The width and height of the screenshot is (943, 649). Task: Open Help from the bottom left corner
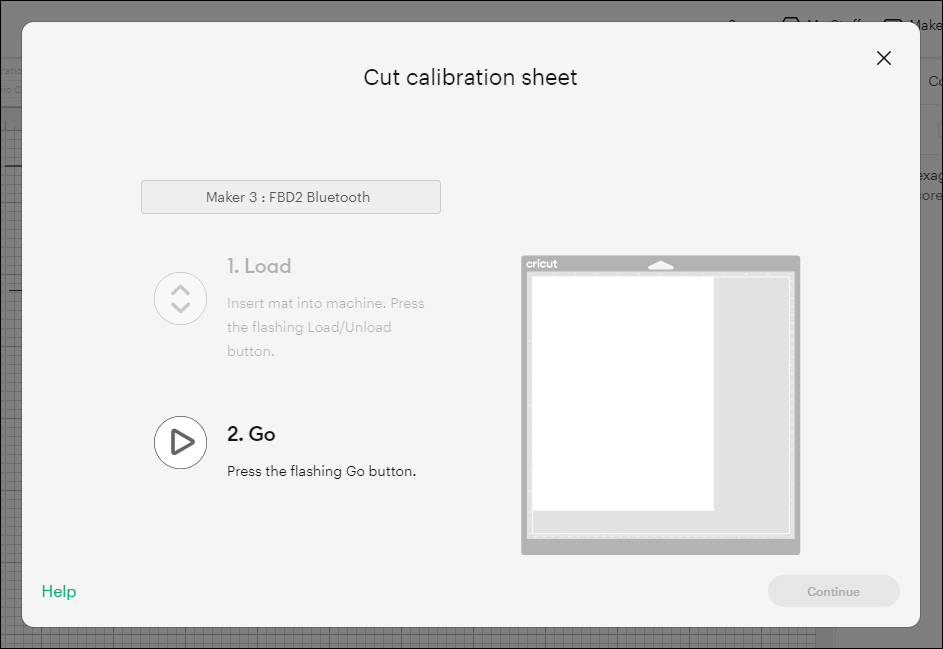point(58,591)
